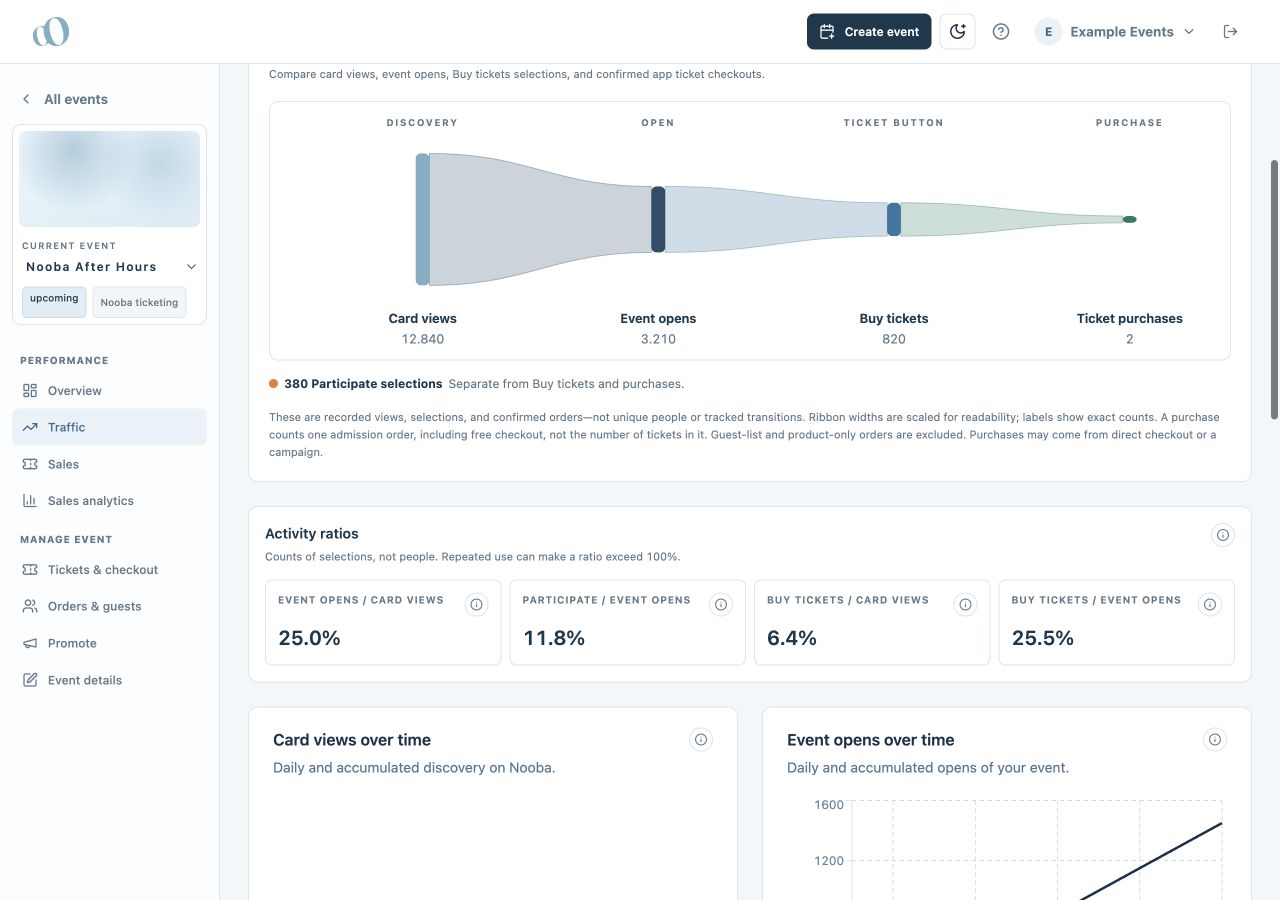Toggle dark mode moon icon
Screen dimensions: 1280x900
pyautogui.click(x=957, y=32)
